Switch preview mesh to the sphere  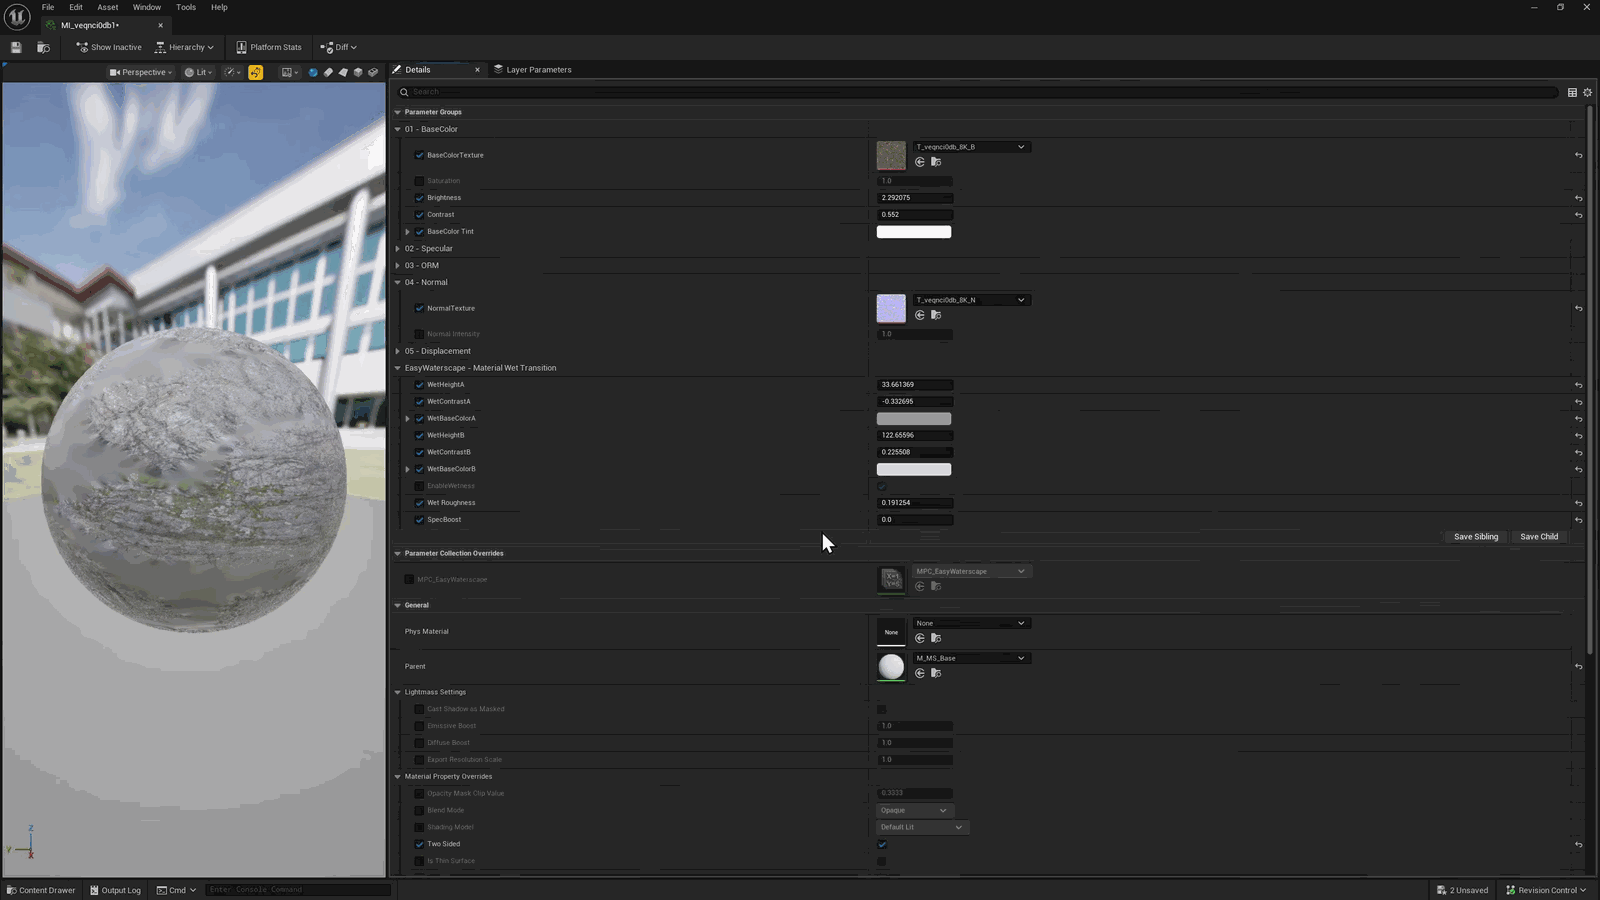click(x=313, y=72)
